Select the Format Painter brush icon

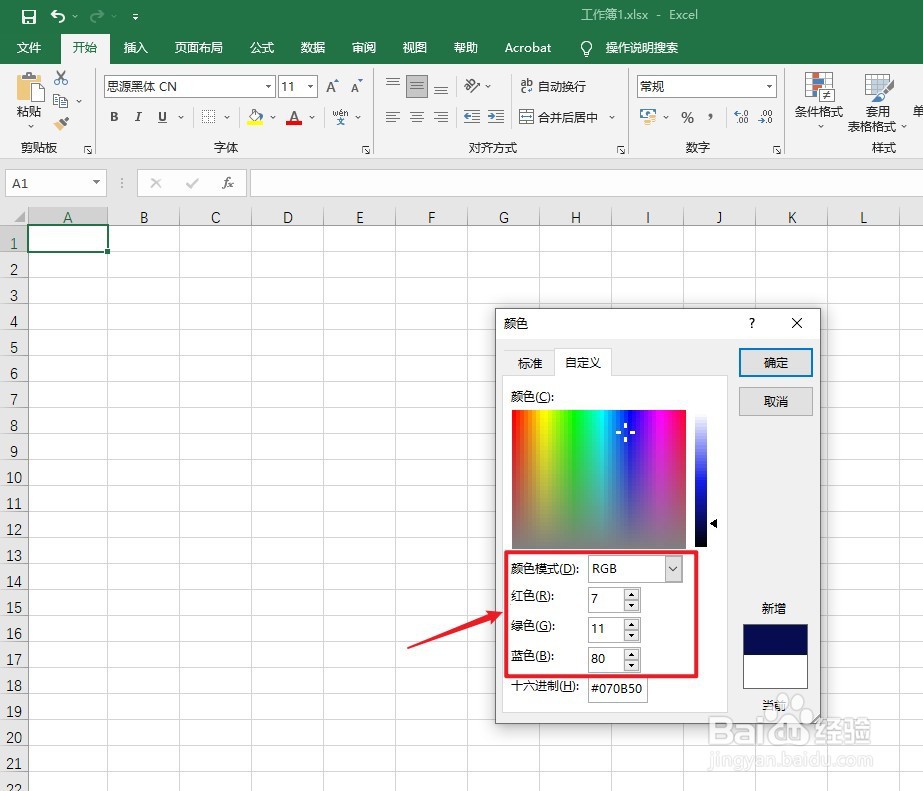tap(61, 124)
